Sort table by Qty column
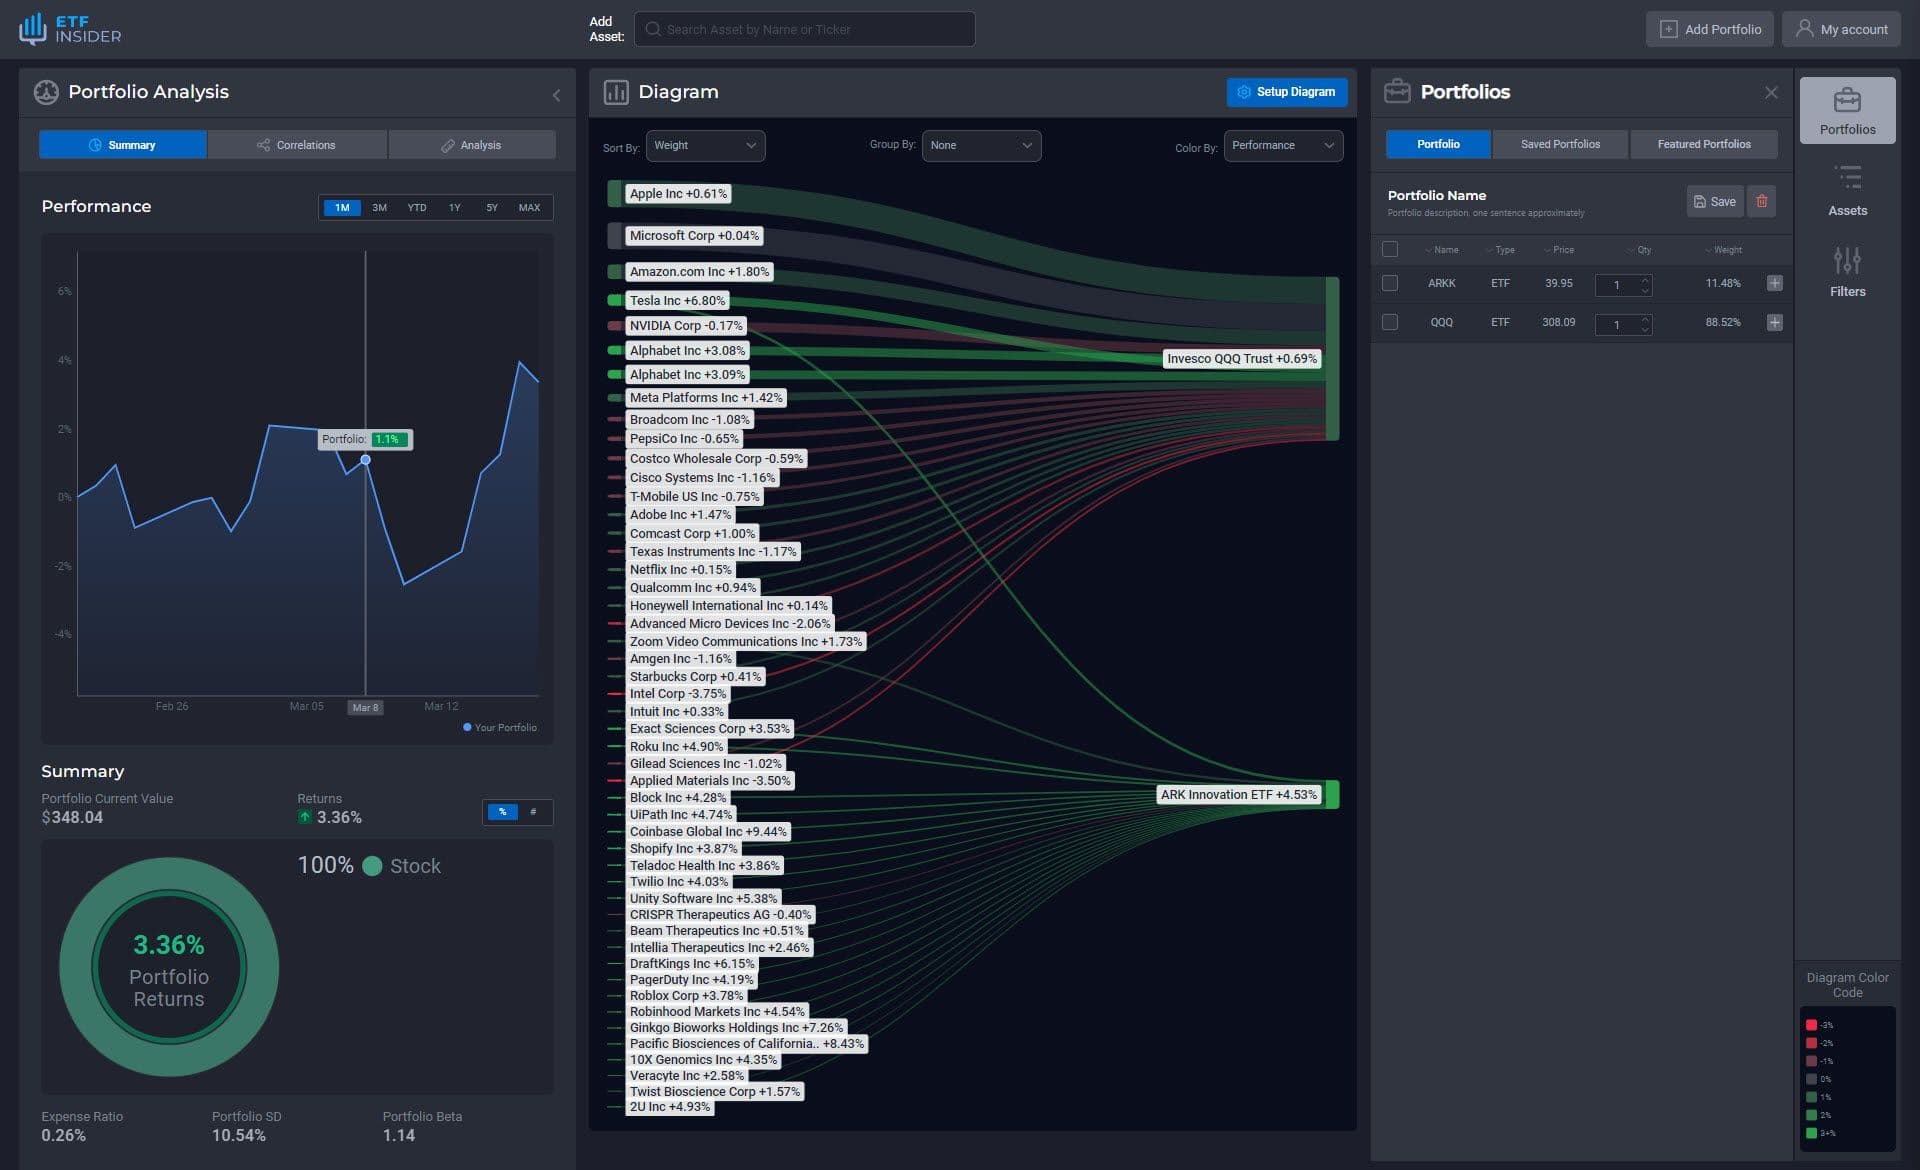This screenshot has width=1920, height=1170. click(1638, 250)
